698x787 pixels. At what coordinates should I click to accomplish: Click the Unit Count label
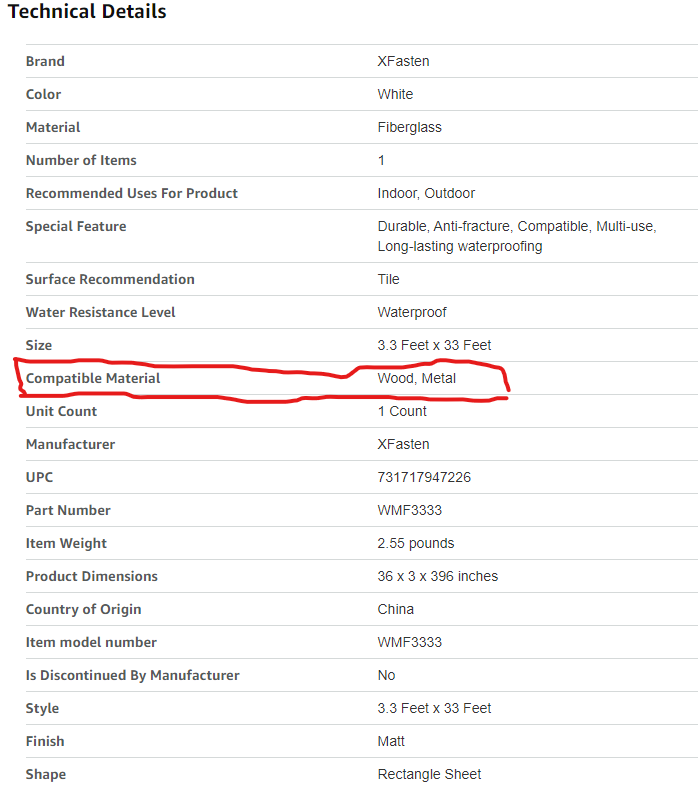(x=62, y=411)
